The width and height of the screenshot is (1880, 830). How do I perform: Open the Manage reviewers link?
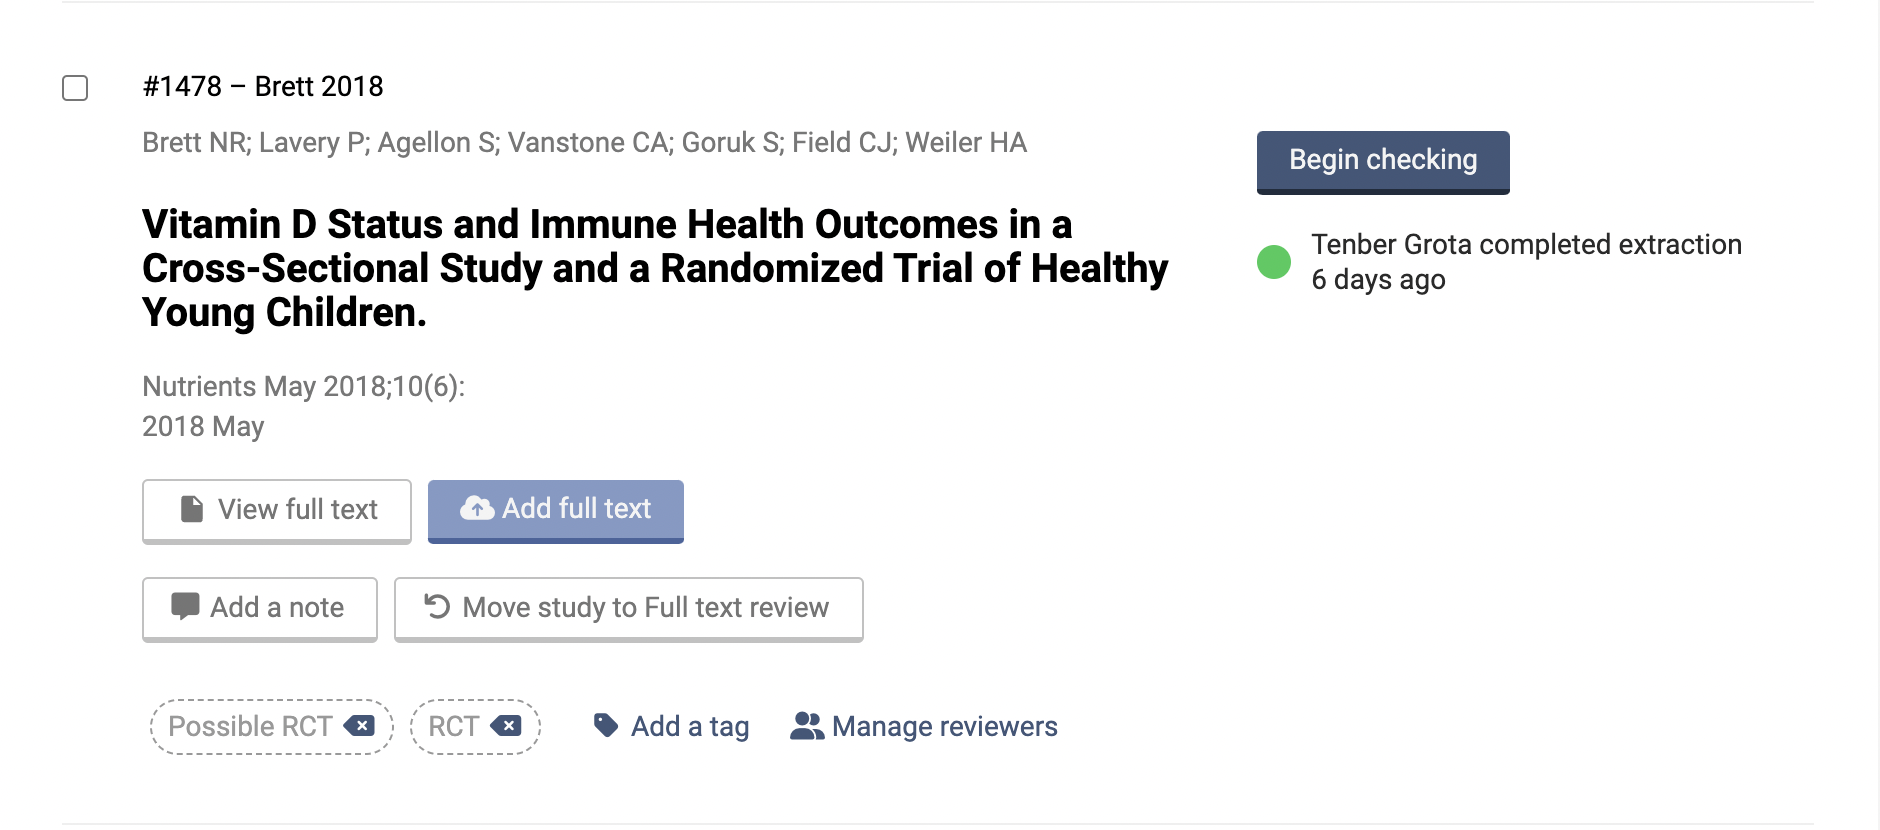[944, 727]
